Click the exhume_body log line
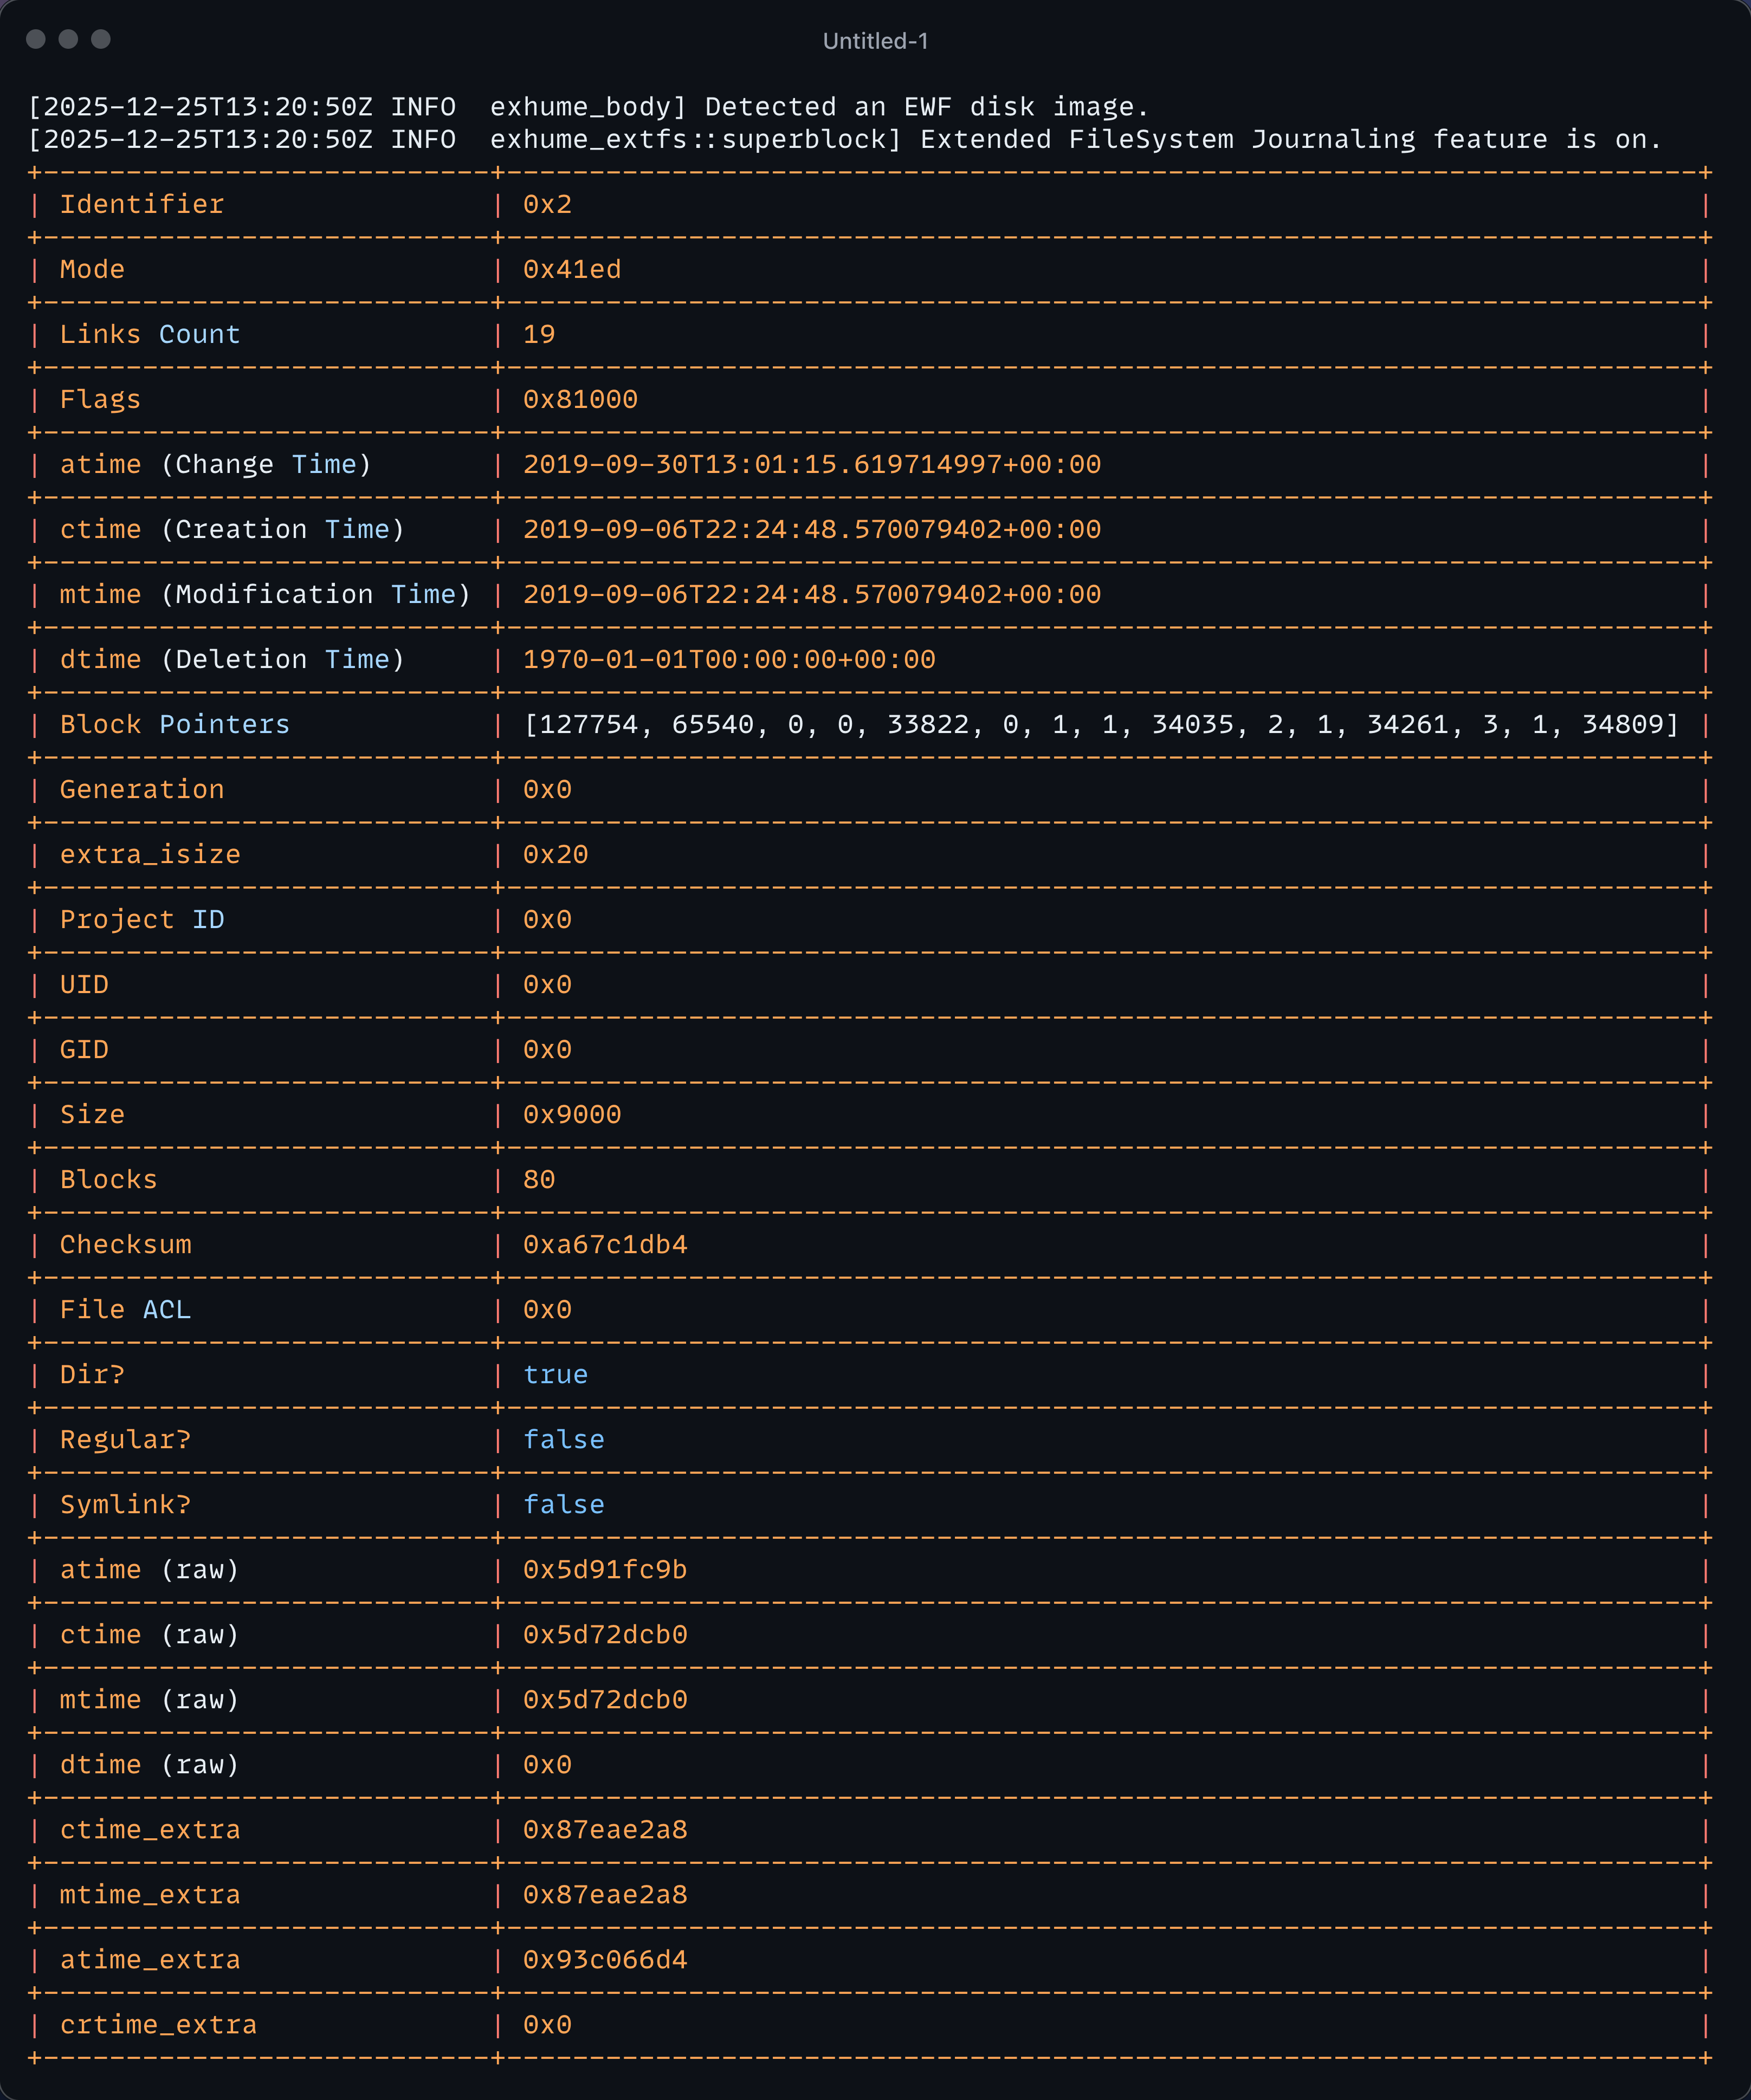Viewport: 1751px width, 2100px height. click(588, 107)
